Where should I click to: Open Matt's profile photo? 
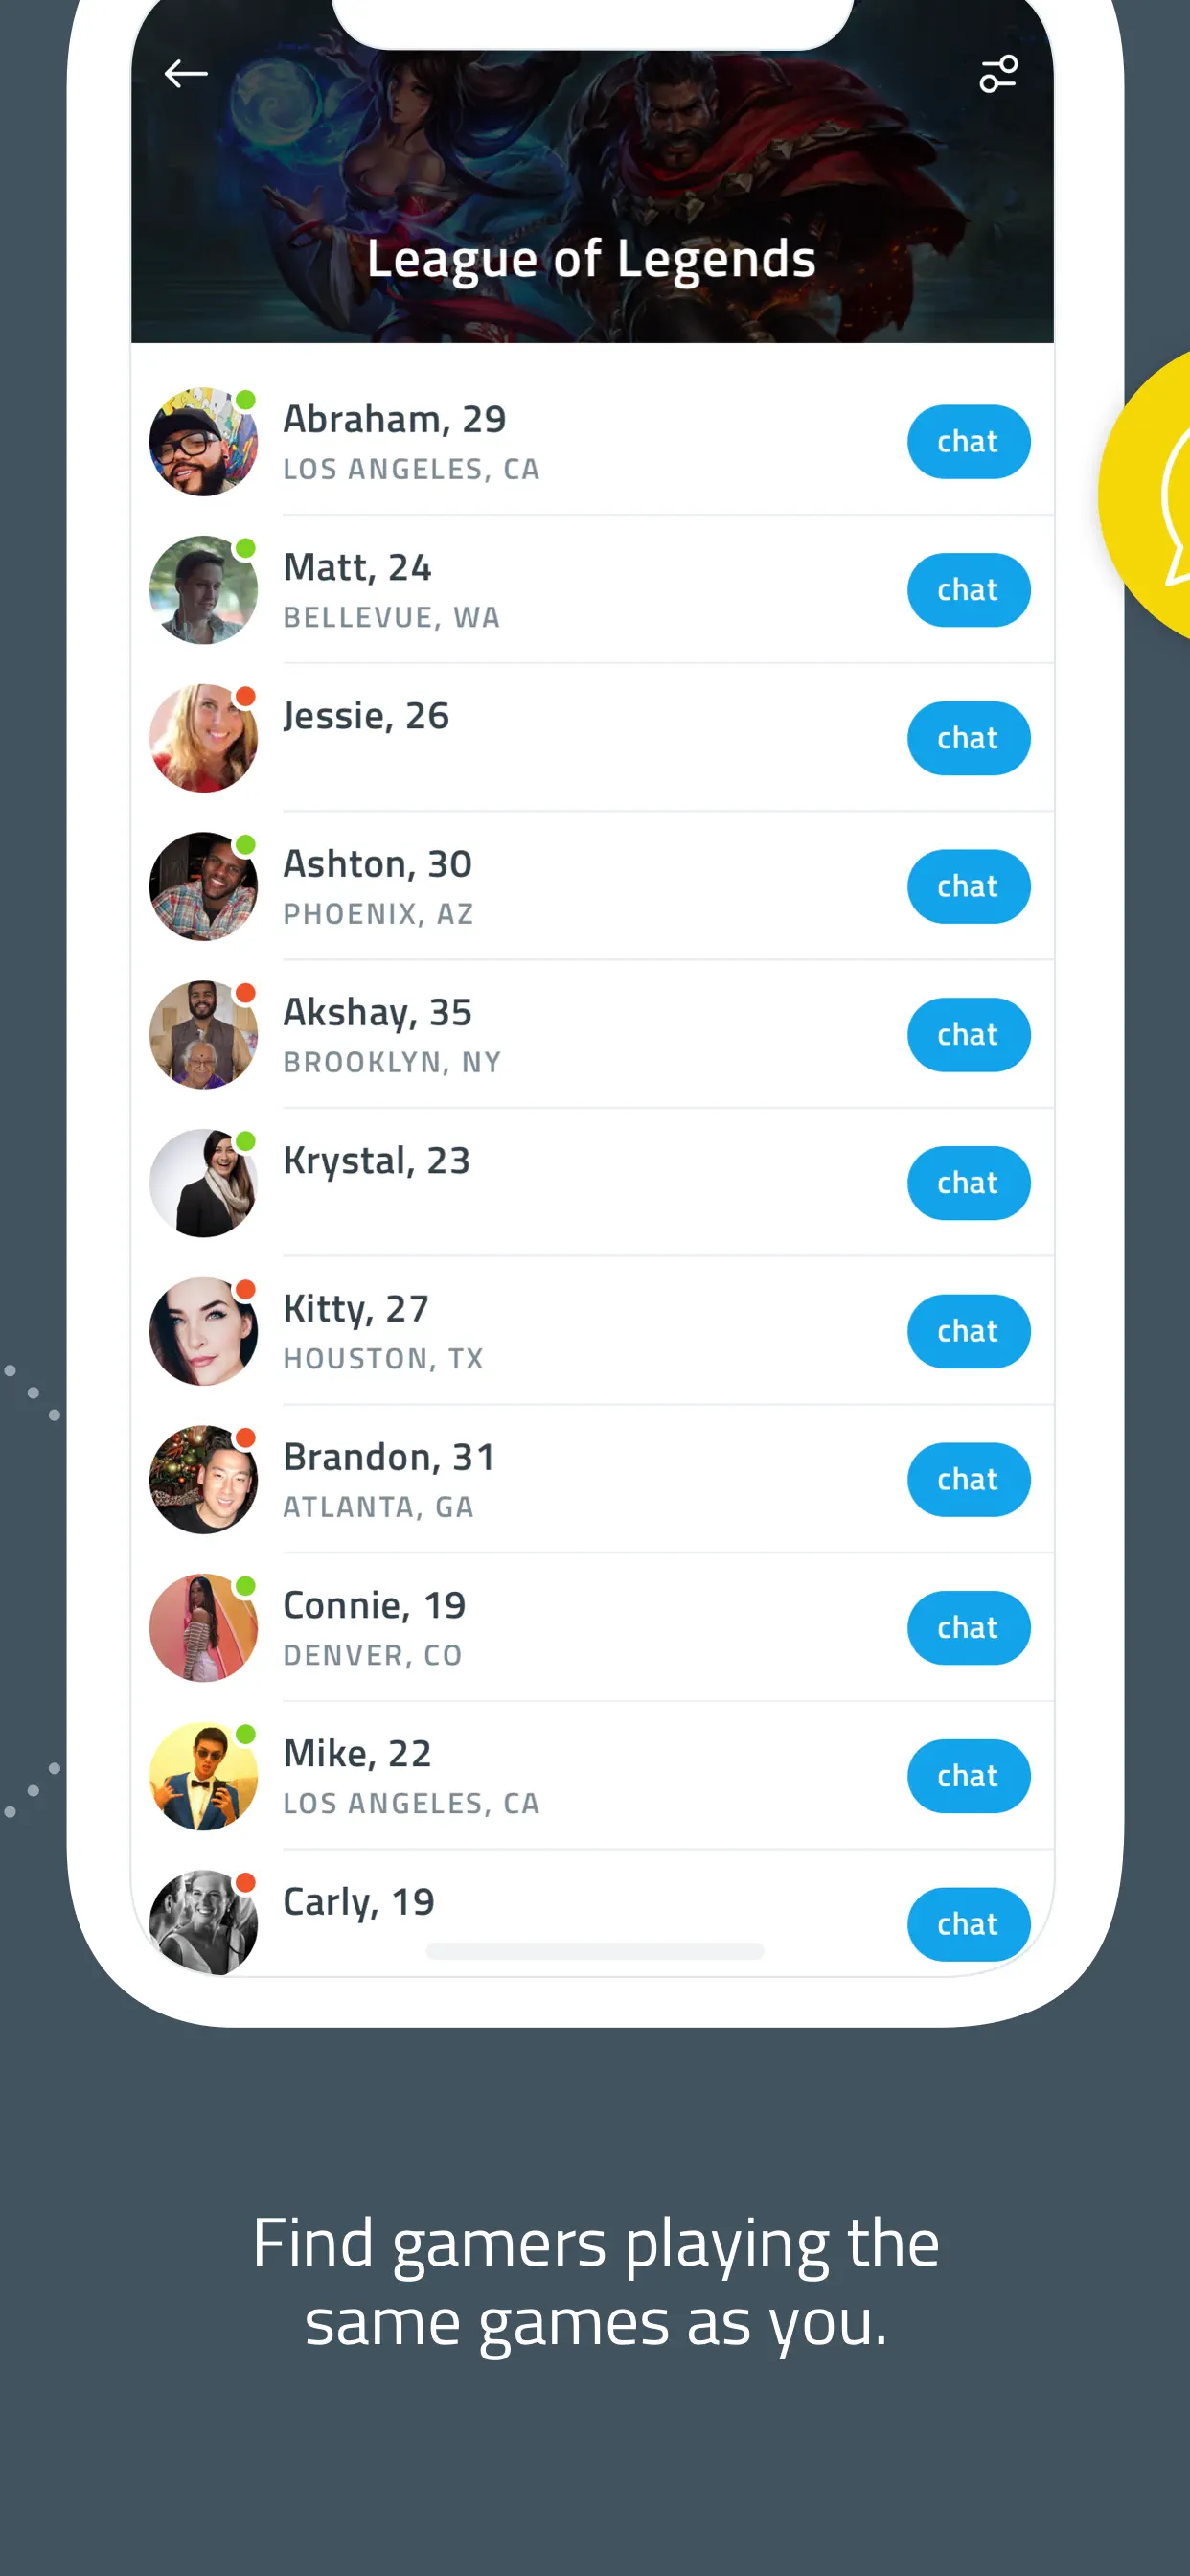click(x=203, y=590)
